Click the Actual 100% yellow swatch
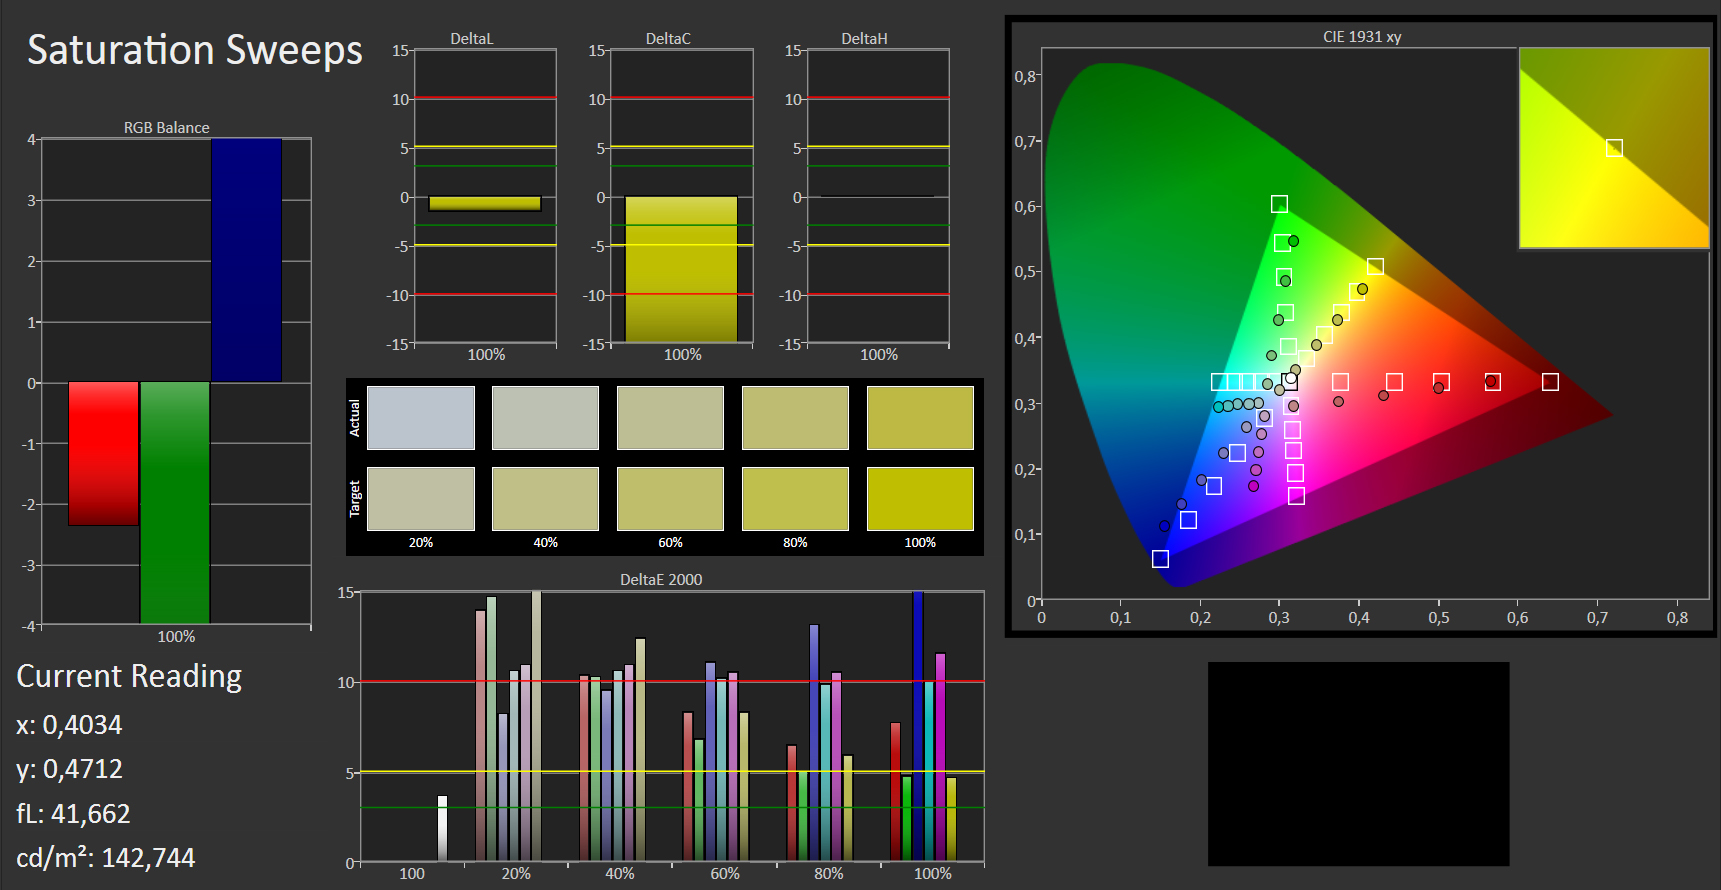The image size is (1721, 890). pos(920,418)
